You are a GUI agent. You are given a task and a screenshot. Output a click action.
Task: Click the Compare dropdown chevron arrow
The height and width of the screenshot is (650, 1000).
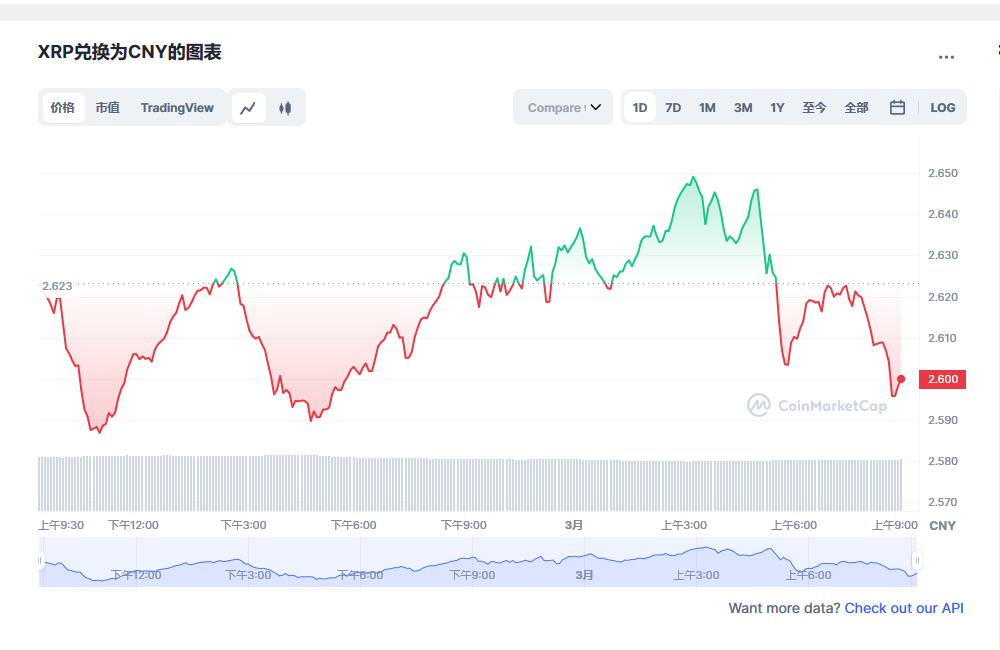coord(596,107)
